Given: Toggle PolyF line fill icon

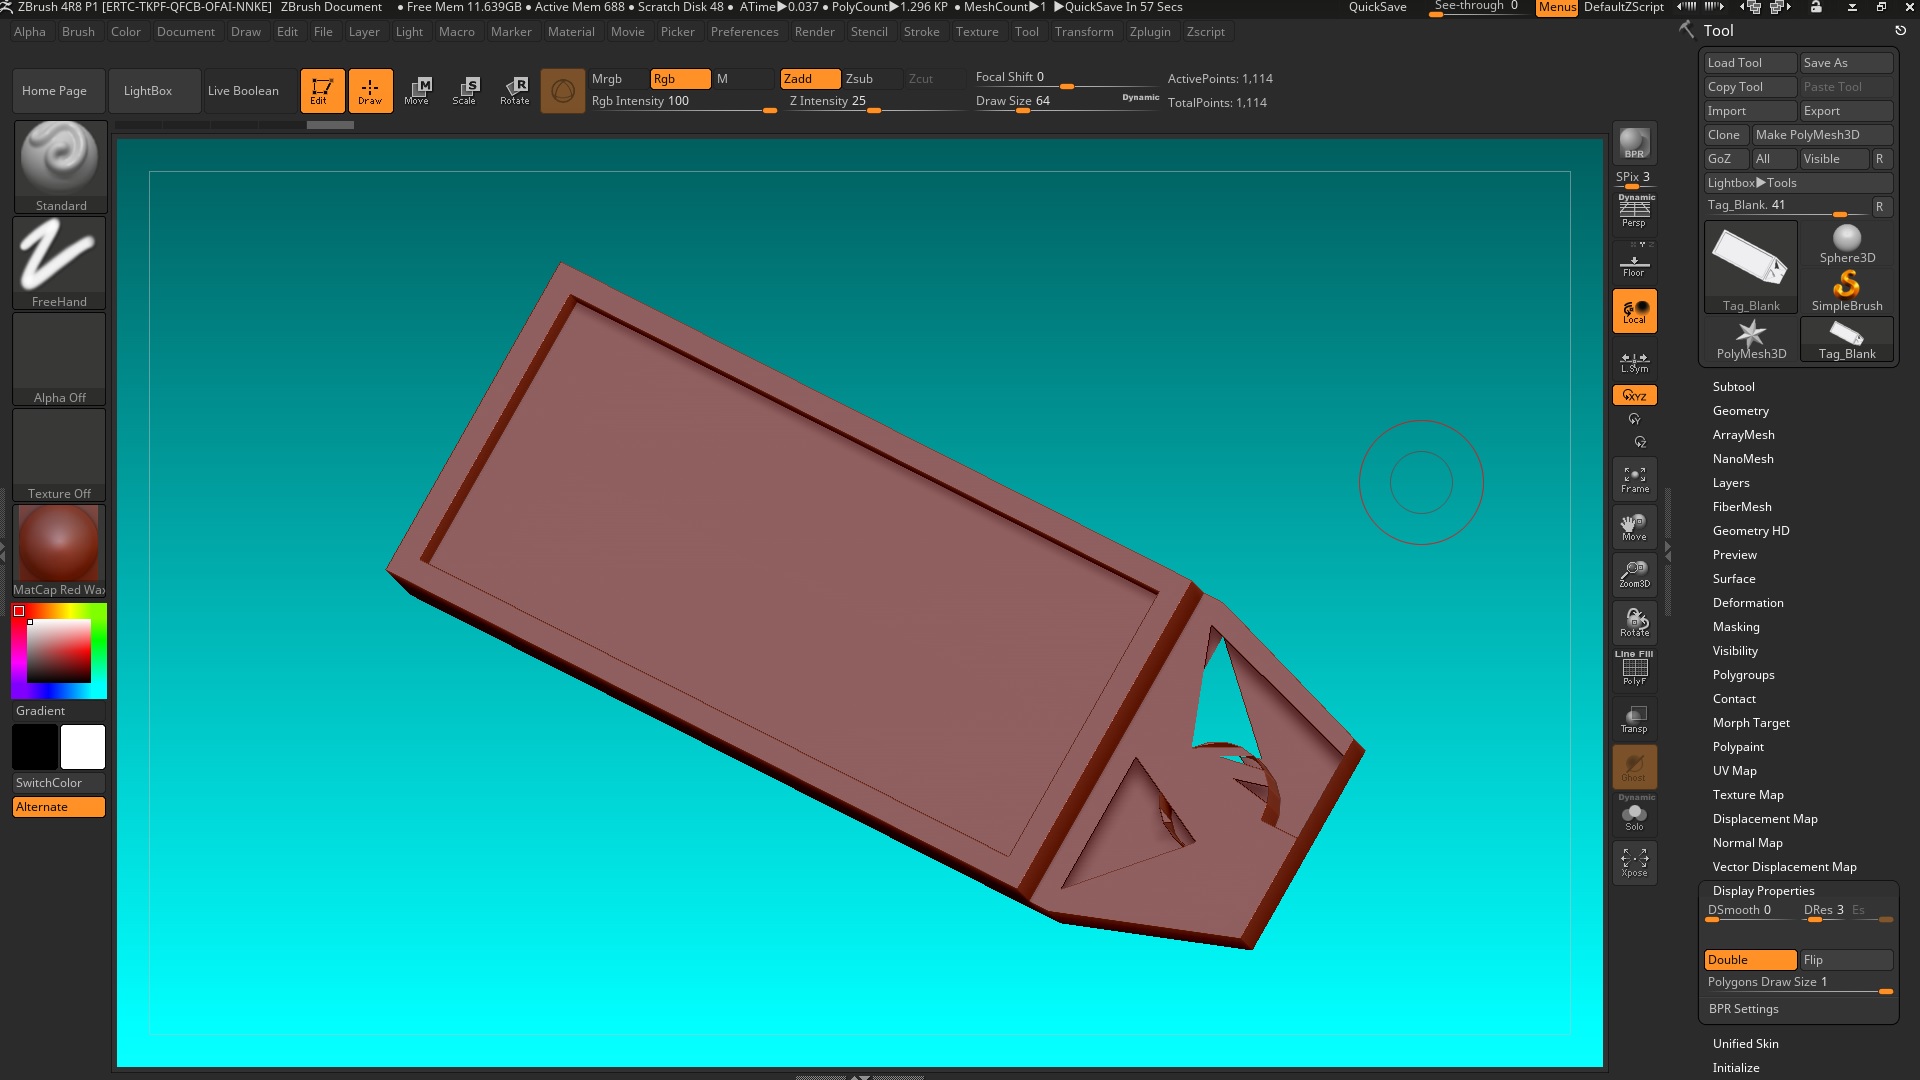Looking at the screenshot, I should coord(1634,669).
